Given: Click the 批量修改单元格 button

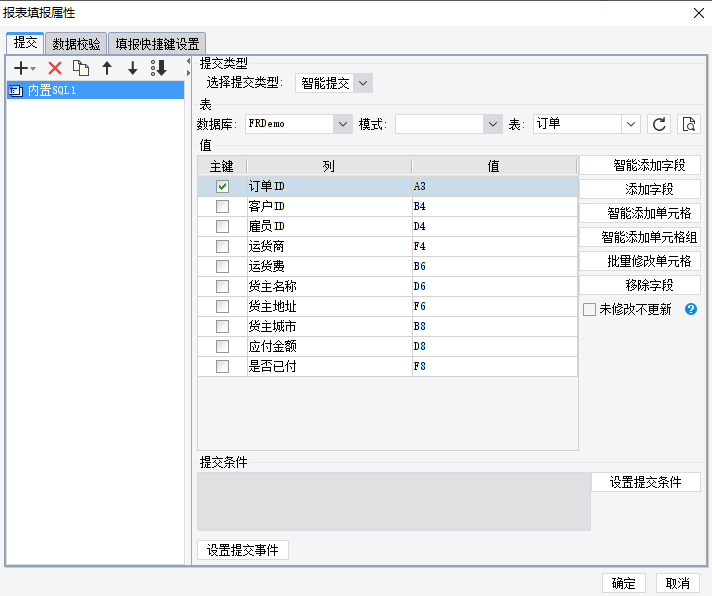Looking at the screenshot, I should click(x=640, y=261).
